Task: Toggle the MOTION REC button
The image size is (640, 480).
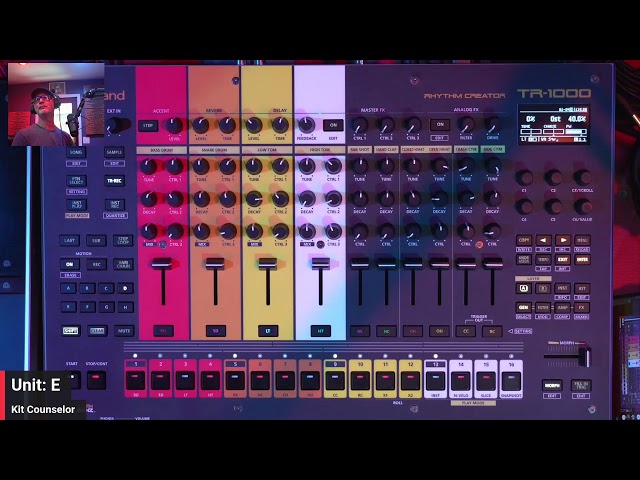Action: click(96, 264)
